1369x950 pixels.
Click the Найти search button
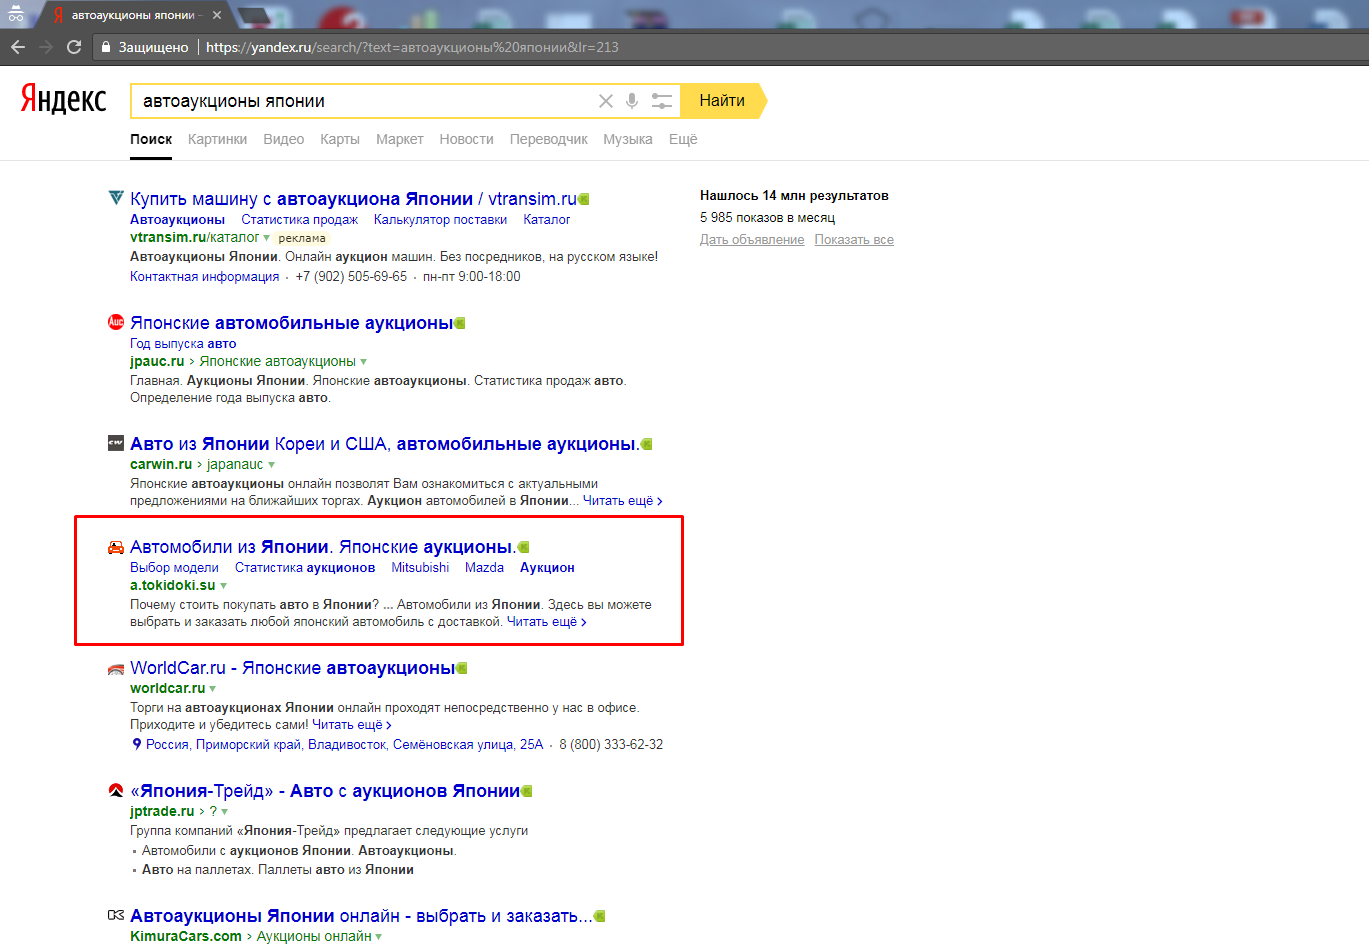pyautogui.click(x=722, y=101)
